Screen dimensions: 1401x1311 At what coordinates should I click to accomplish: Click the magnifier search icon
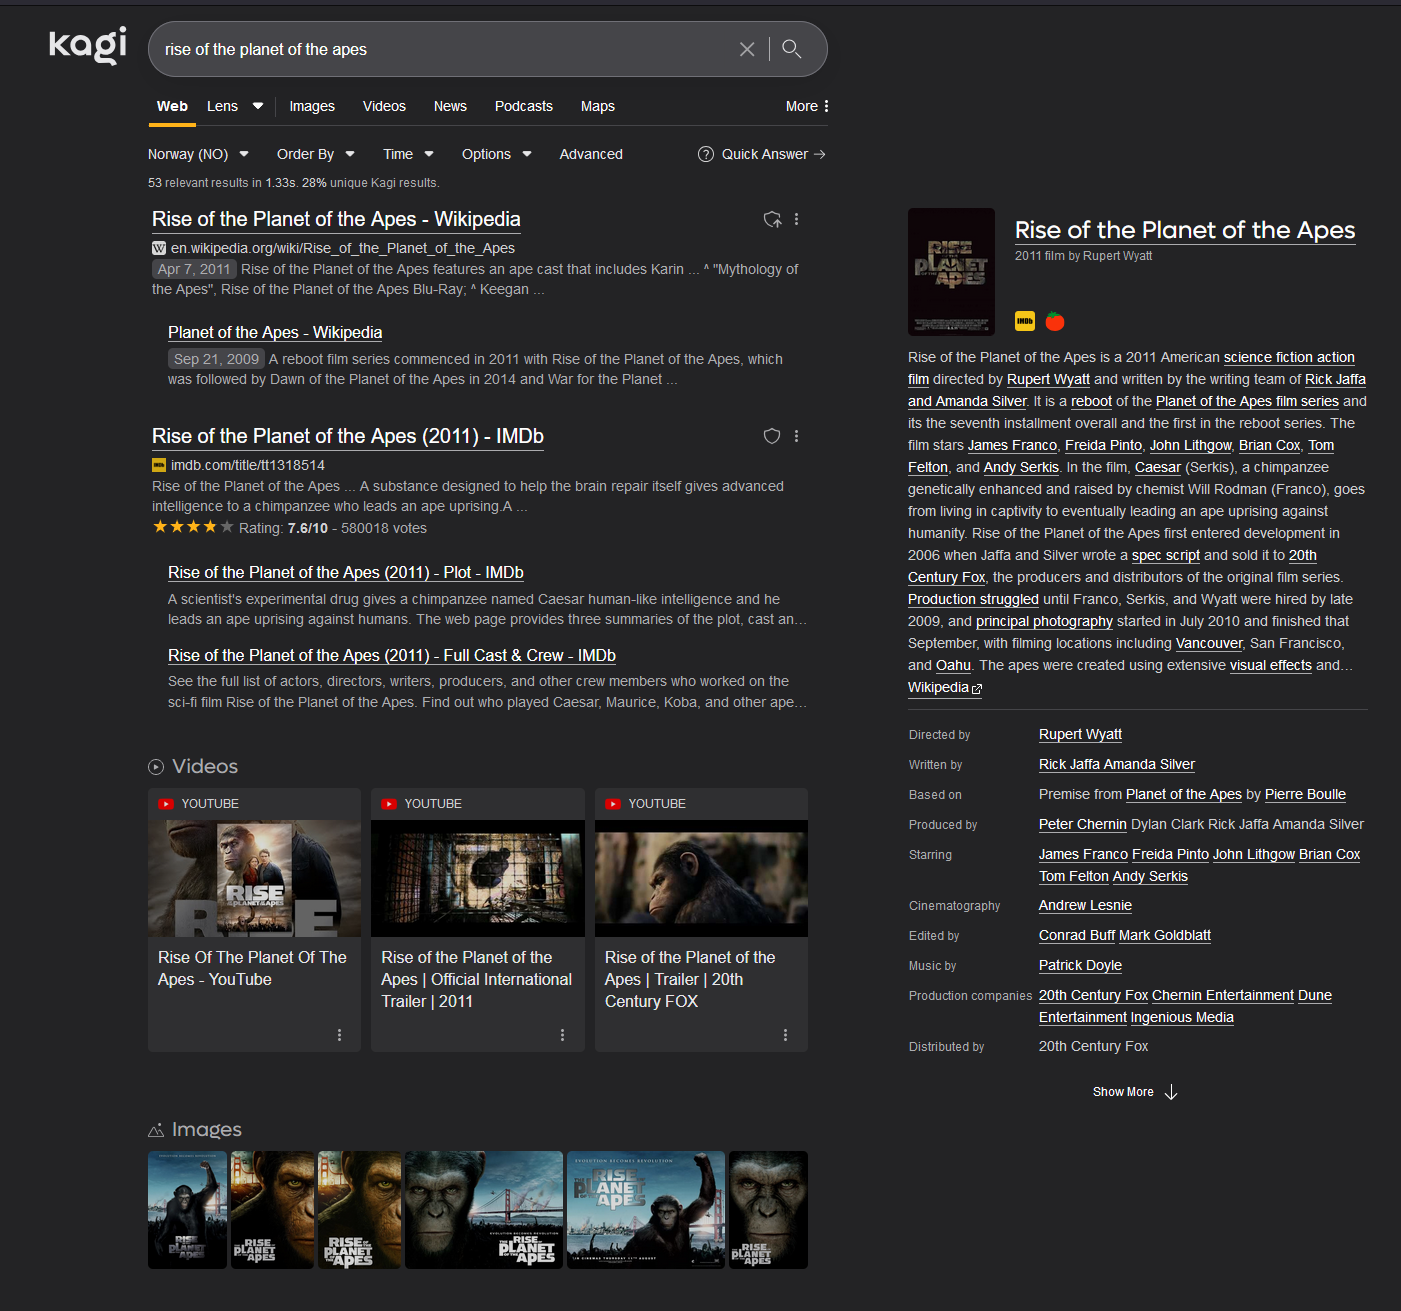[791, 49]
